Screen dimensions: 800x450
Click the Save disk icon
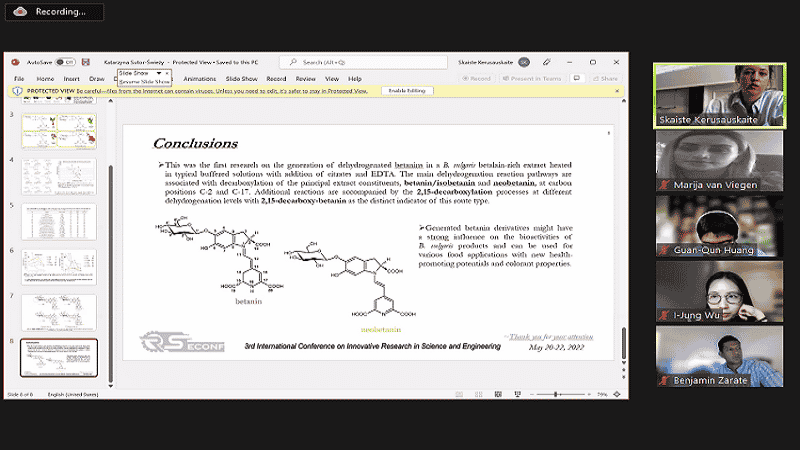click(x=86, y=62)
